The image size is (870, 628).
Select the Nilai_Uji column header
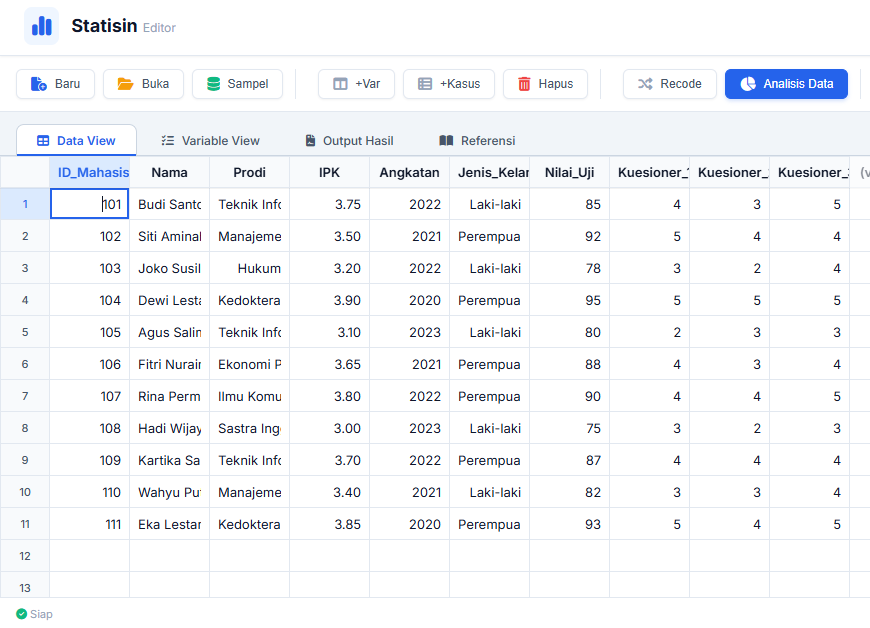click(569, 173)
